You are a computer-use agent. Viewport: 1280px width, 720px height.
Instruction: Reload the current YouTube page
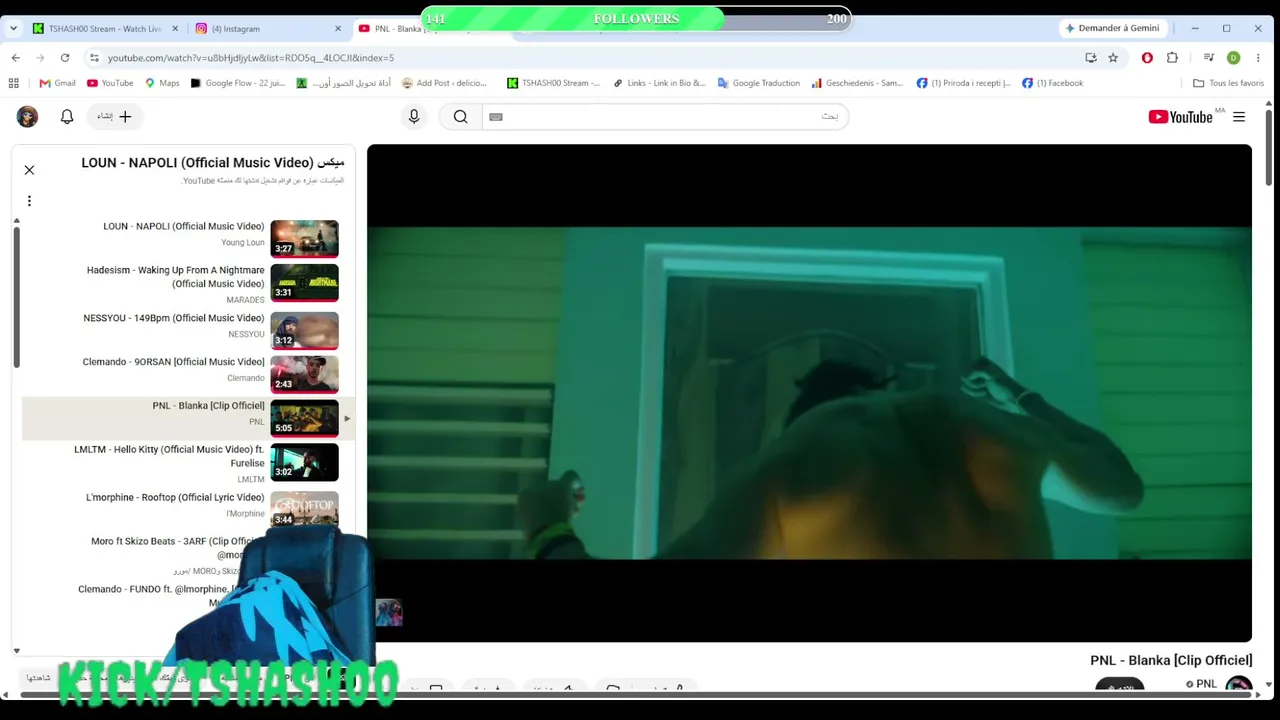click(x=65, y=58)
